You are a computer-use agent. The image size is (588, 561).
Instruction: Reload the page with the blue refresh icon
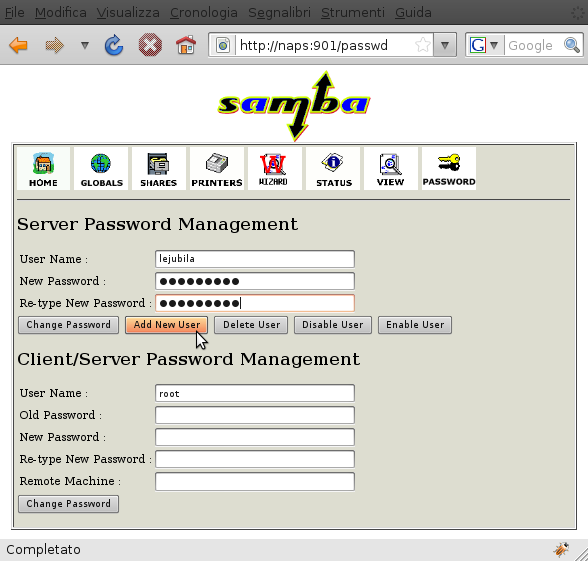tap(114, 46)
